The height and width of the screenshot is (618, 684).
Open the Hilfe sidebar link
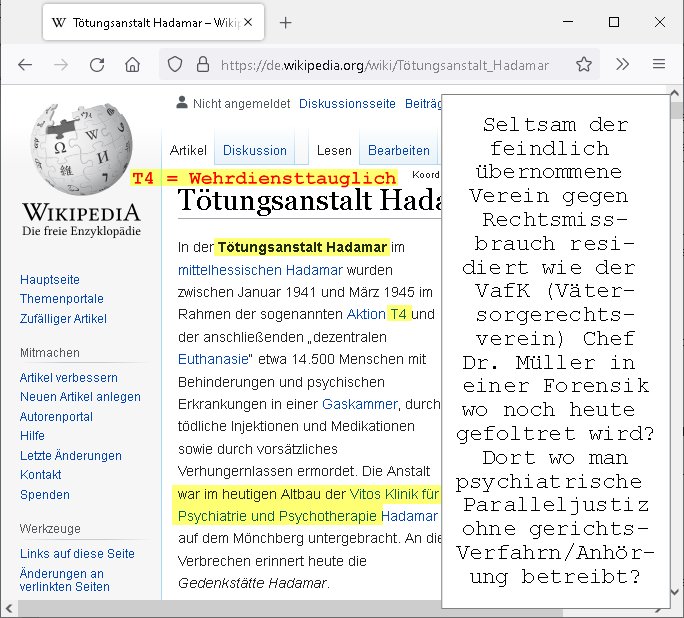[32, 436]
